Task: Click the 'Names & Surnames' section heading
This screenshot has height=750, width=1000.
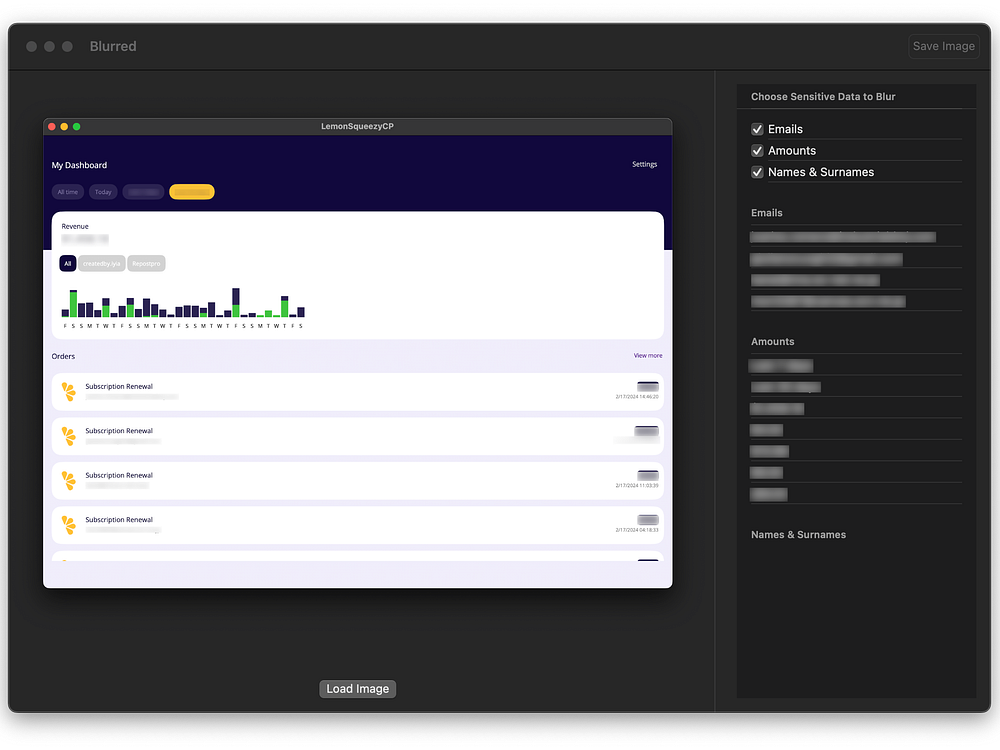Action: (798, 535)
